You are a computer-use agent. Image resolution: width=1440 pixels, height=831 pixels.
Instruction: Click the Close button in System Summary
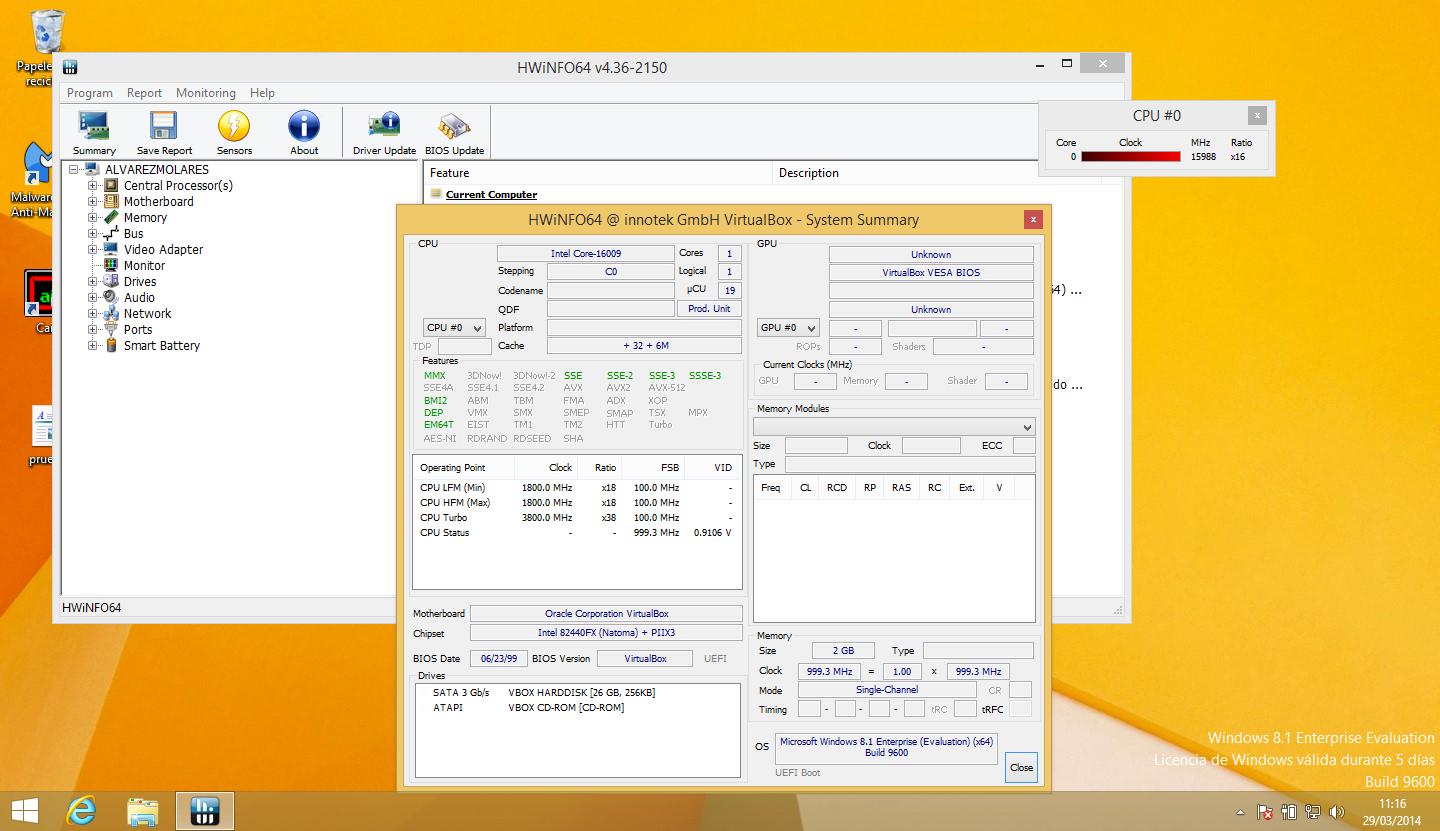click(x=1021, y=767)
